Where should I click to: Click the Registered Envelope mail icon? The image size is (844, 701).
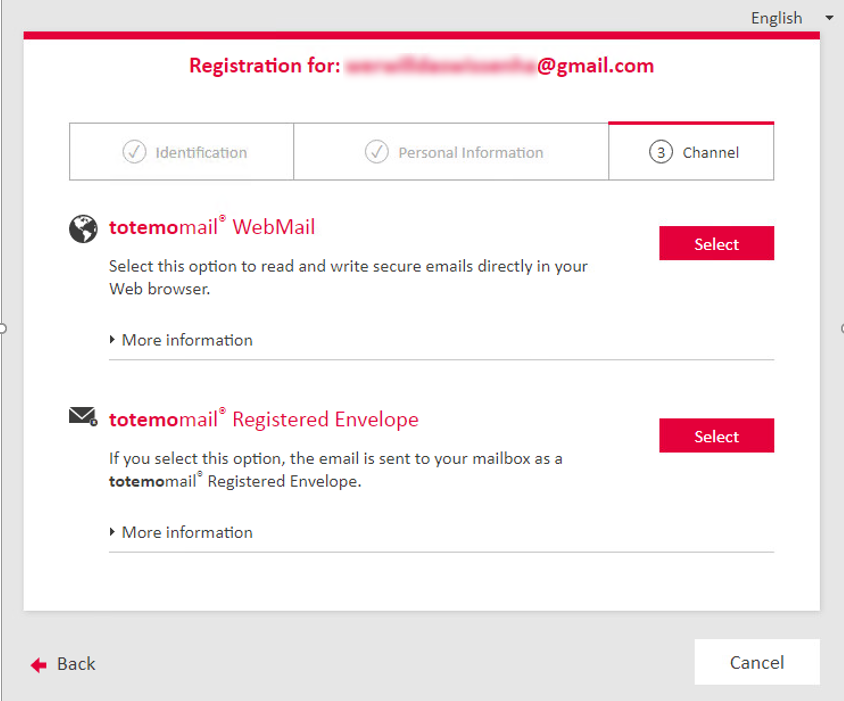[x=83, y=416]
